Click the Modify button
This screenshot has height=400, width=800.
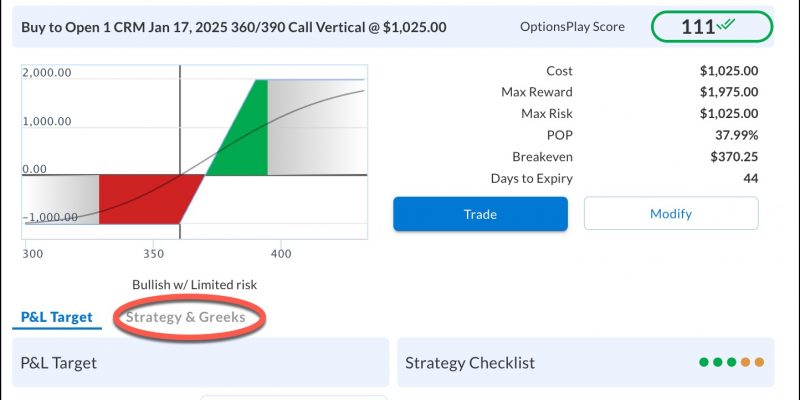[671, 214]
